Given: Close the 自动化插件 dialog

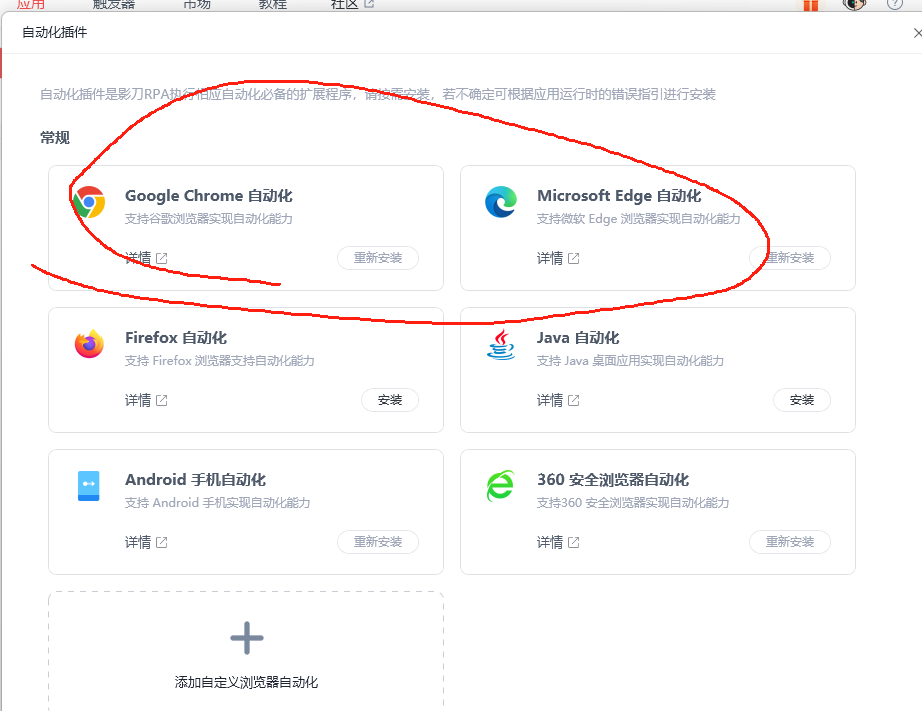Looking at the screenshot, I should pyautogui.click(x=917, y=33).
